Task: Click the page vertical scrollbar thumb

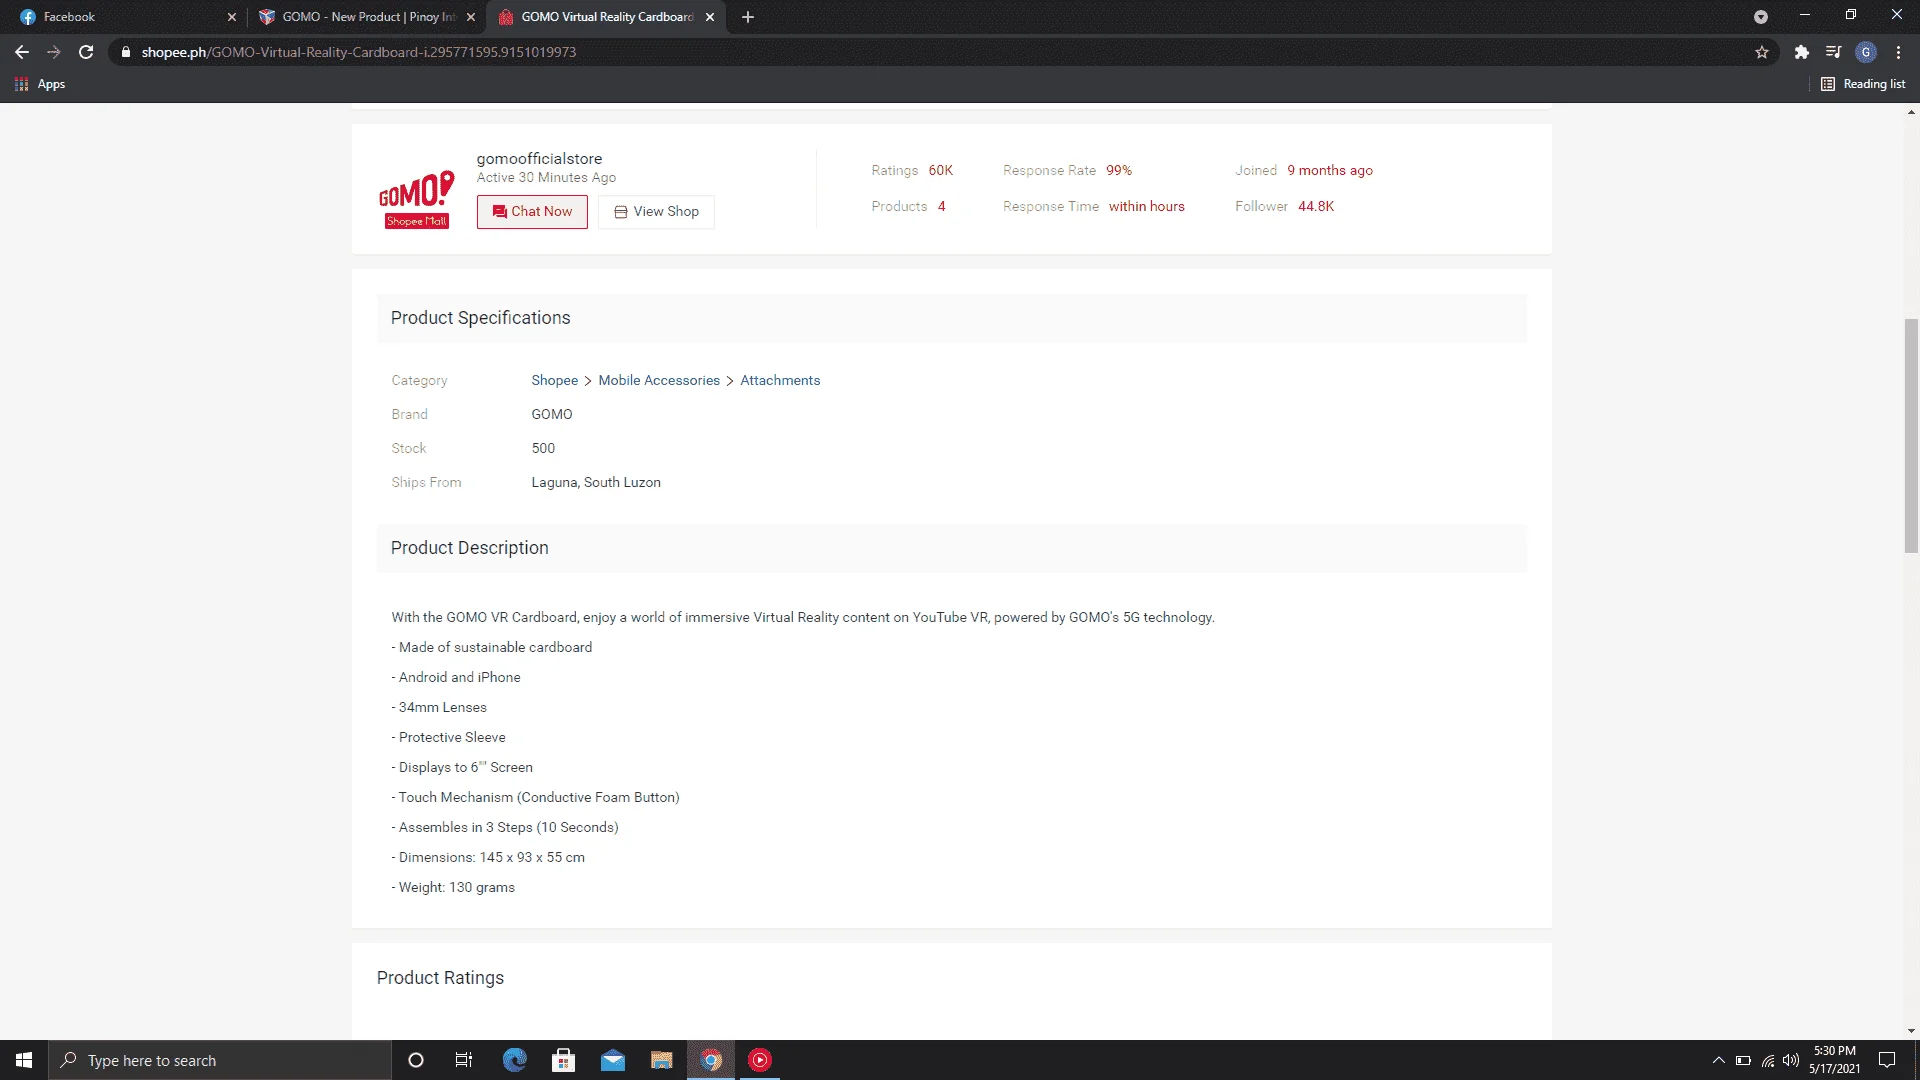Action: (1911, 435)
